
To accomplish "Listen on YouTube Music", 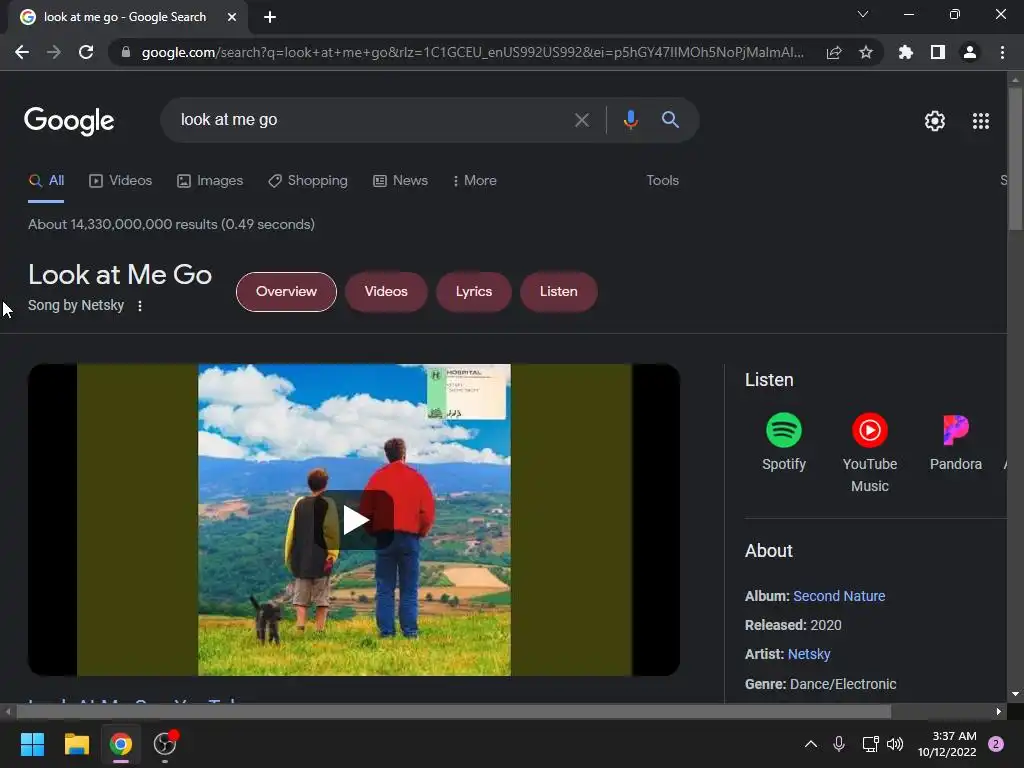I will click(869, 453).
